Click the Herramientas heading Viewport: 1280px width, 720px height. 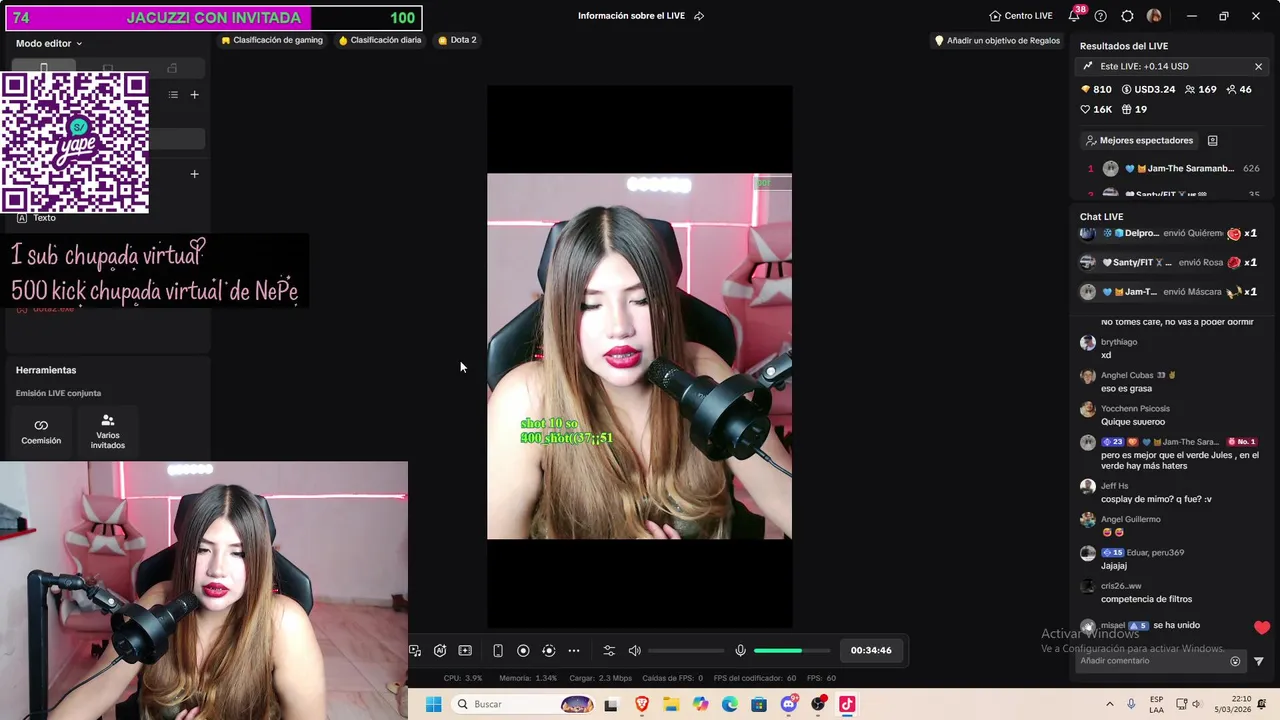46,370
